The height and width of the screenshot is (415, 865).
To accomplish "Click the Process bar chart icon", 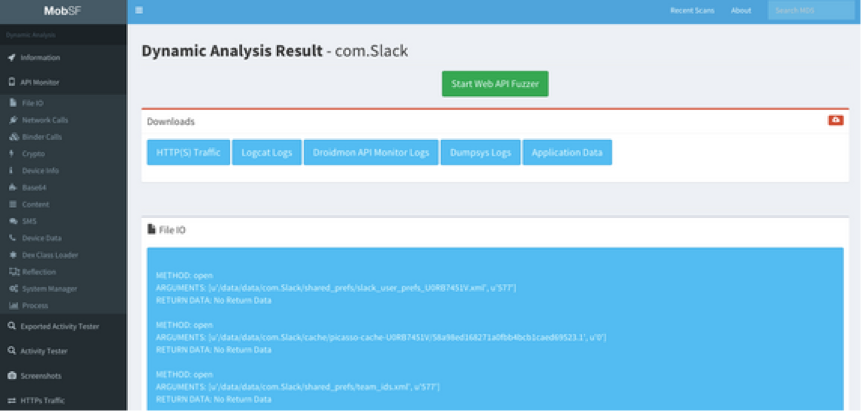I will click(14, 305).
